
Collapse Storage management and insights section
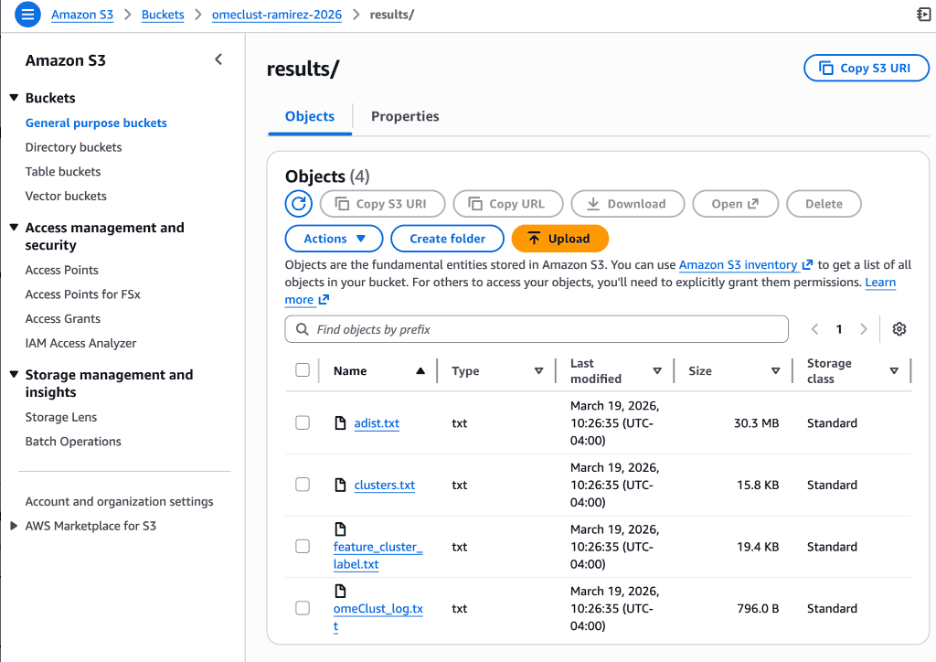[14, 374]
